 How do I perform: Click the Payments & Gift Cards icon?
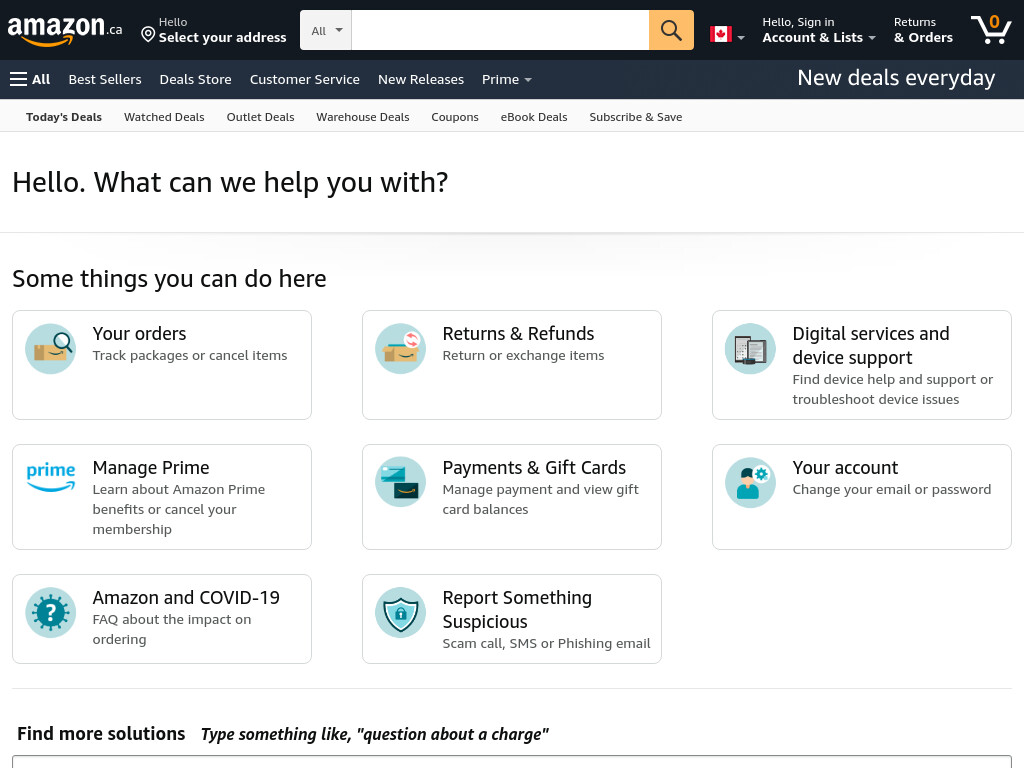click(401, 482)
